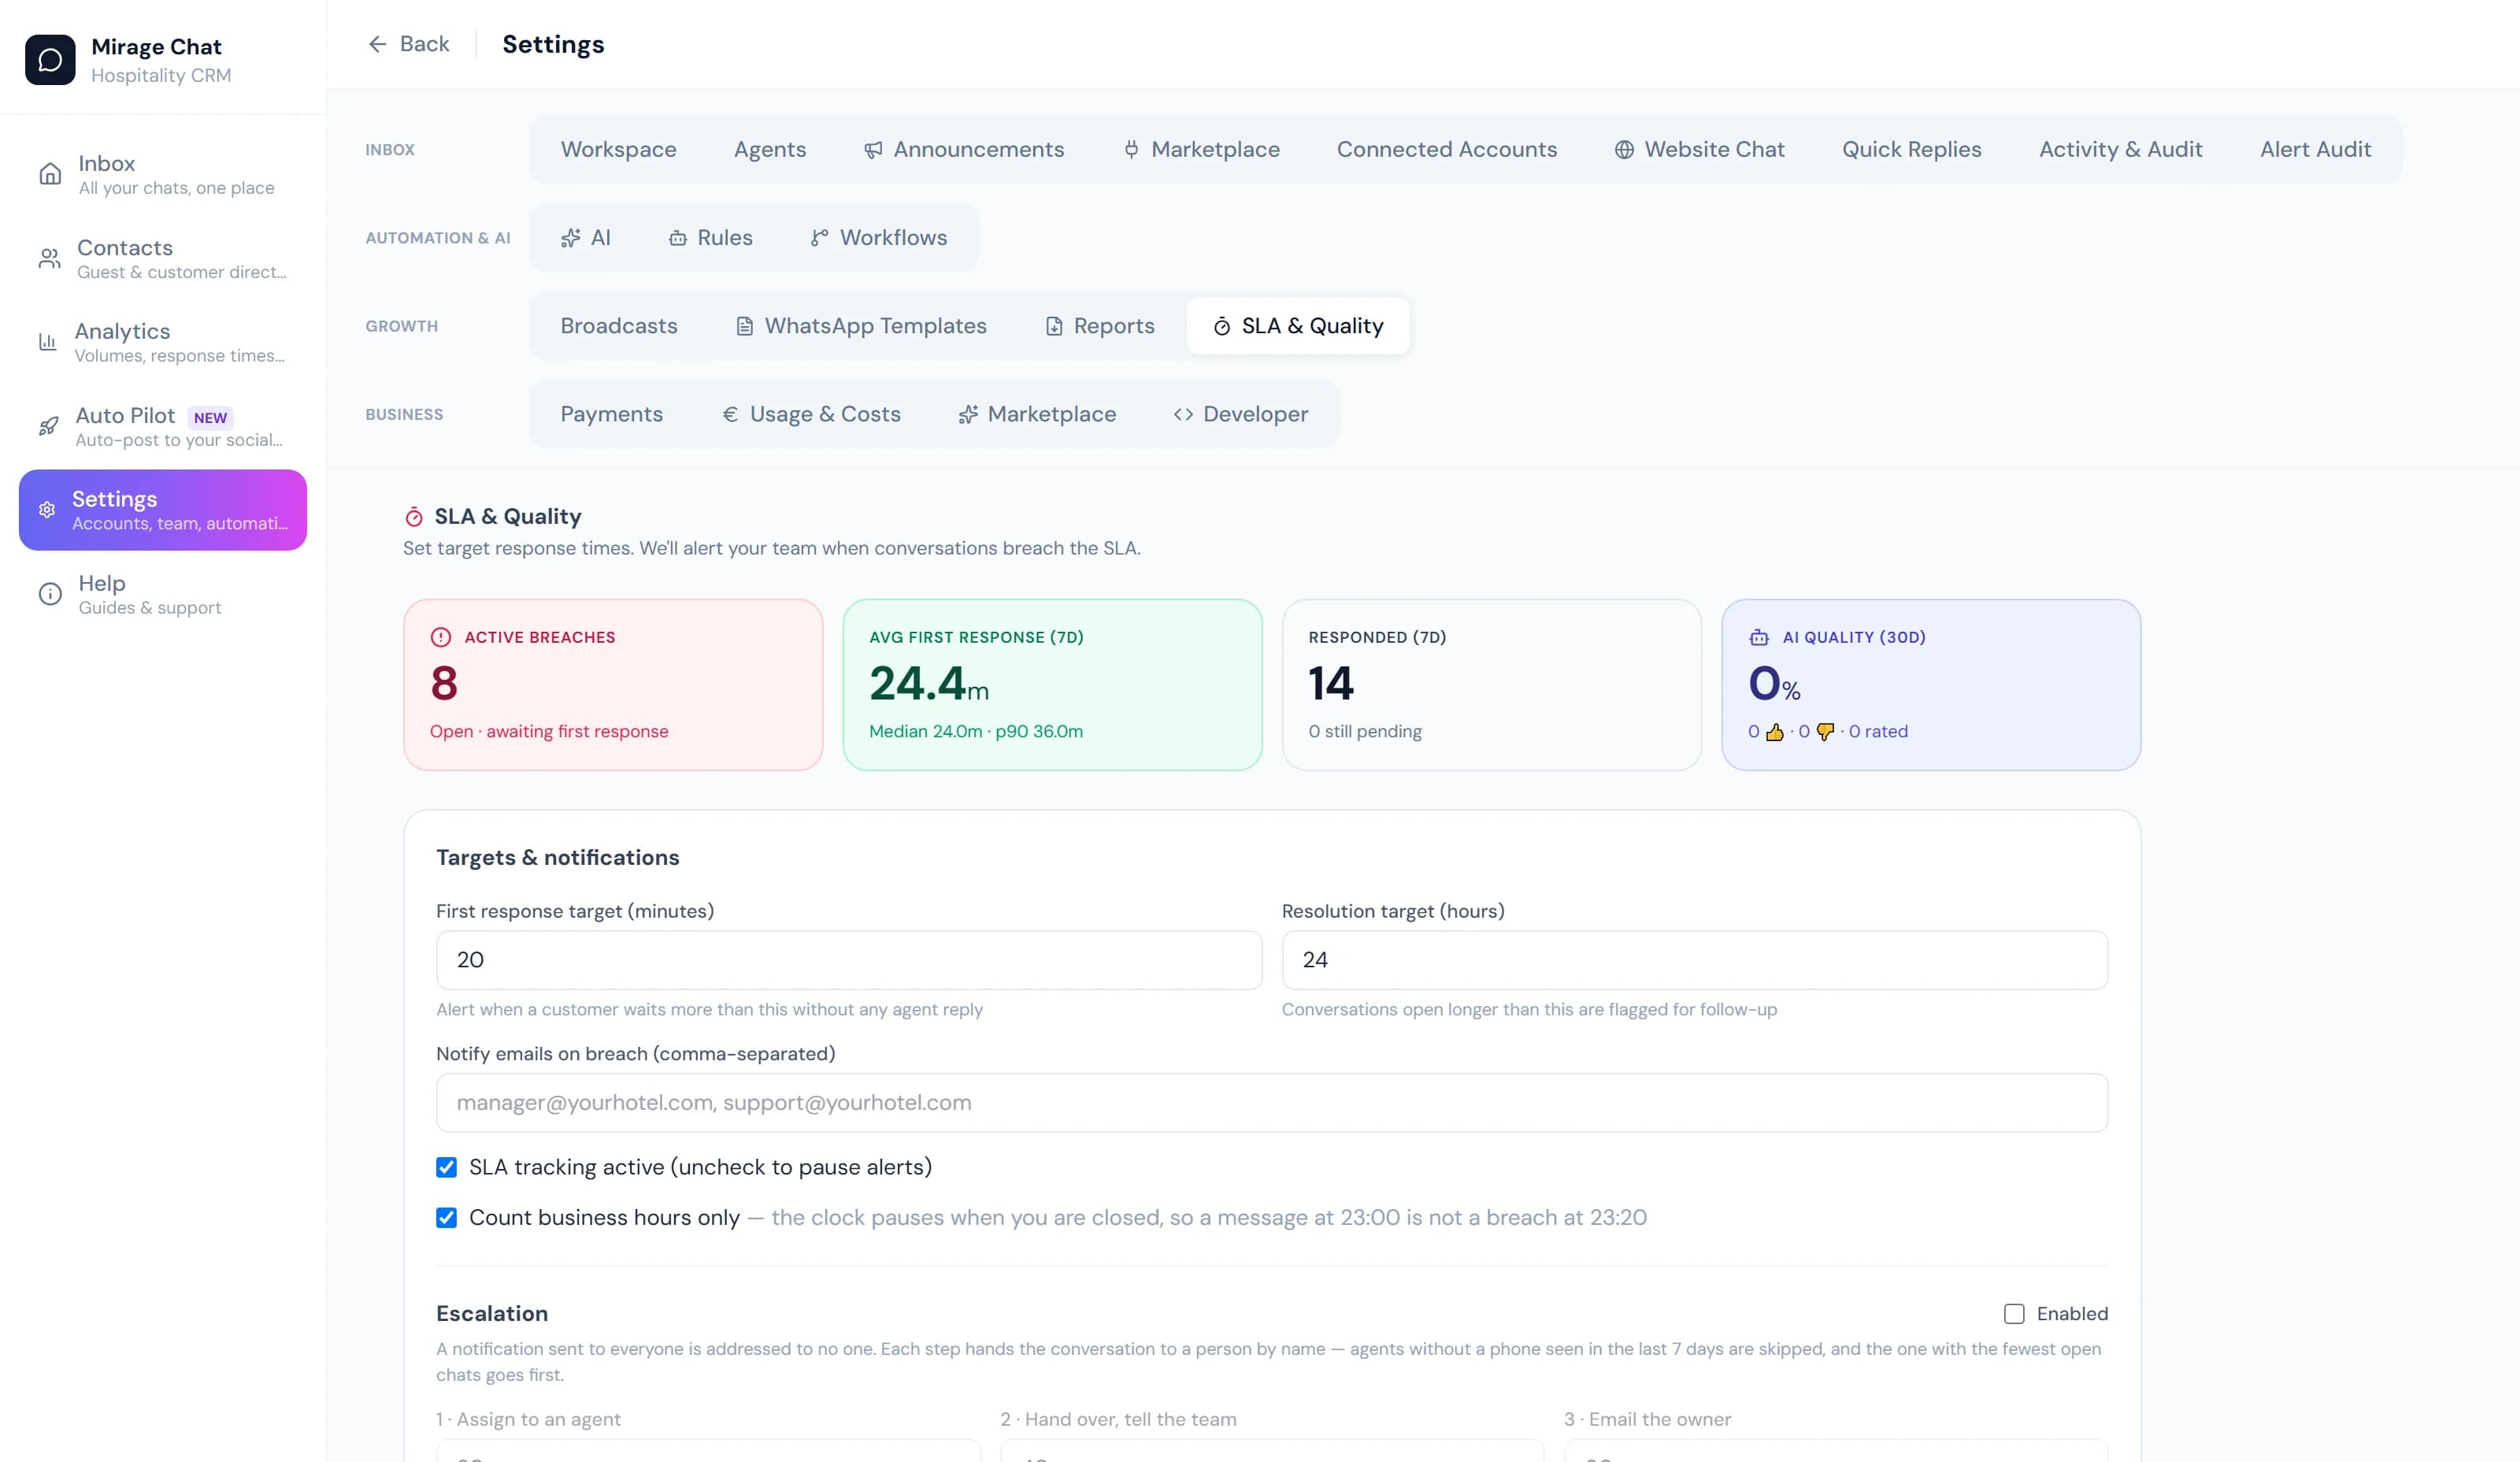Click the AI Quality robot icon

[1759, 637]
